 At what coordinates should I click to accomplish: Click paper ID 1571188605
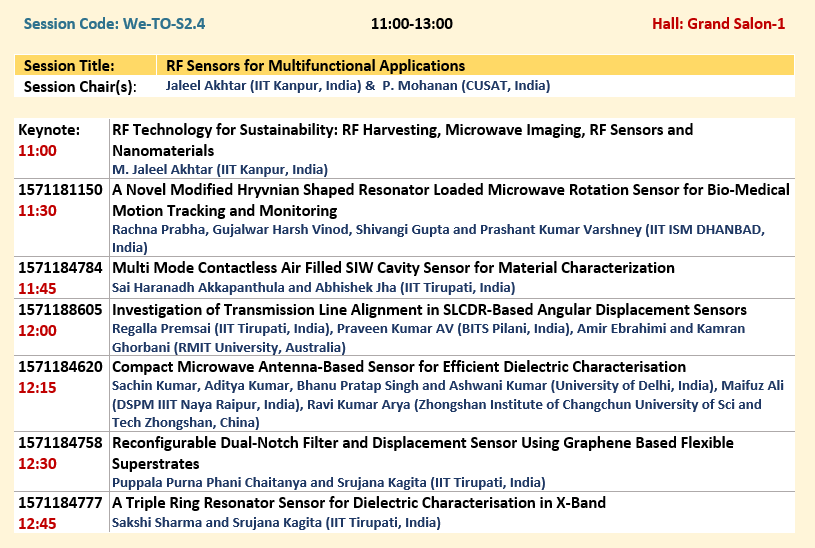click(60, 310)
